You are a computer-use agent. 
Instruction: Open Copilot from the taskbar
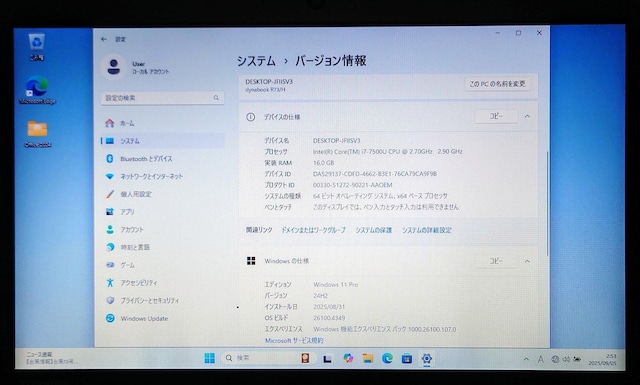pos(348,358)
